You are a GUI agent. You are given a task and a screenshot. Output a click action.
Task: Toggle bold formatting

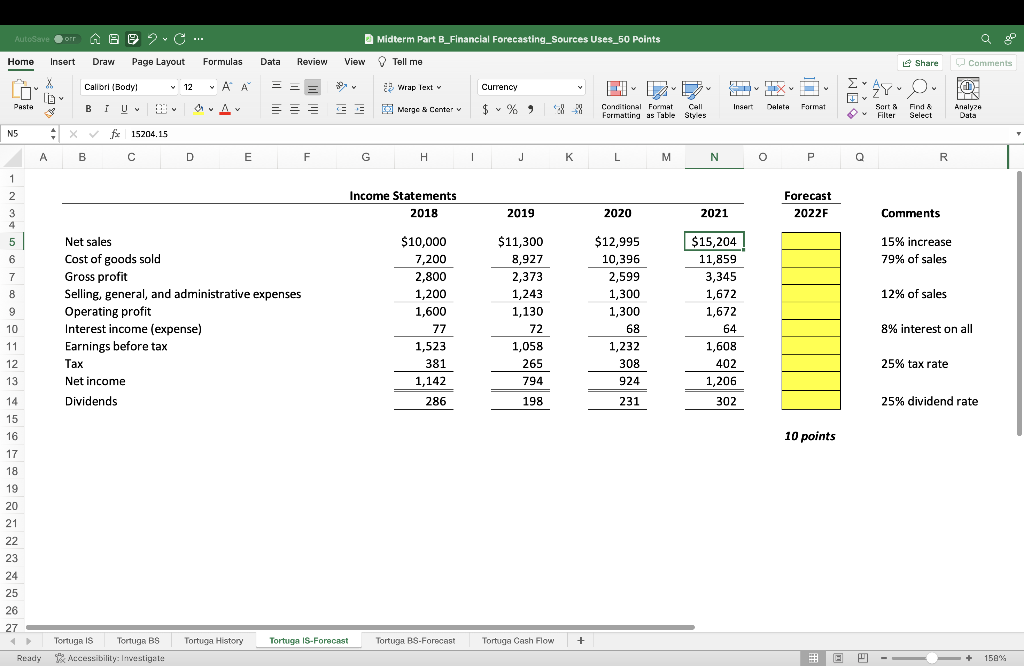[88, 109]
